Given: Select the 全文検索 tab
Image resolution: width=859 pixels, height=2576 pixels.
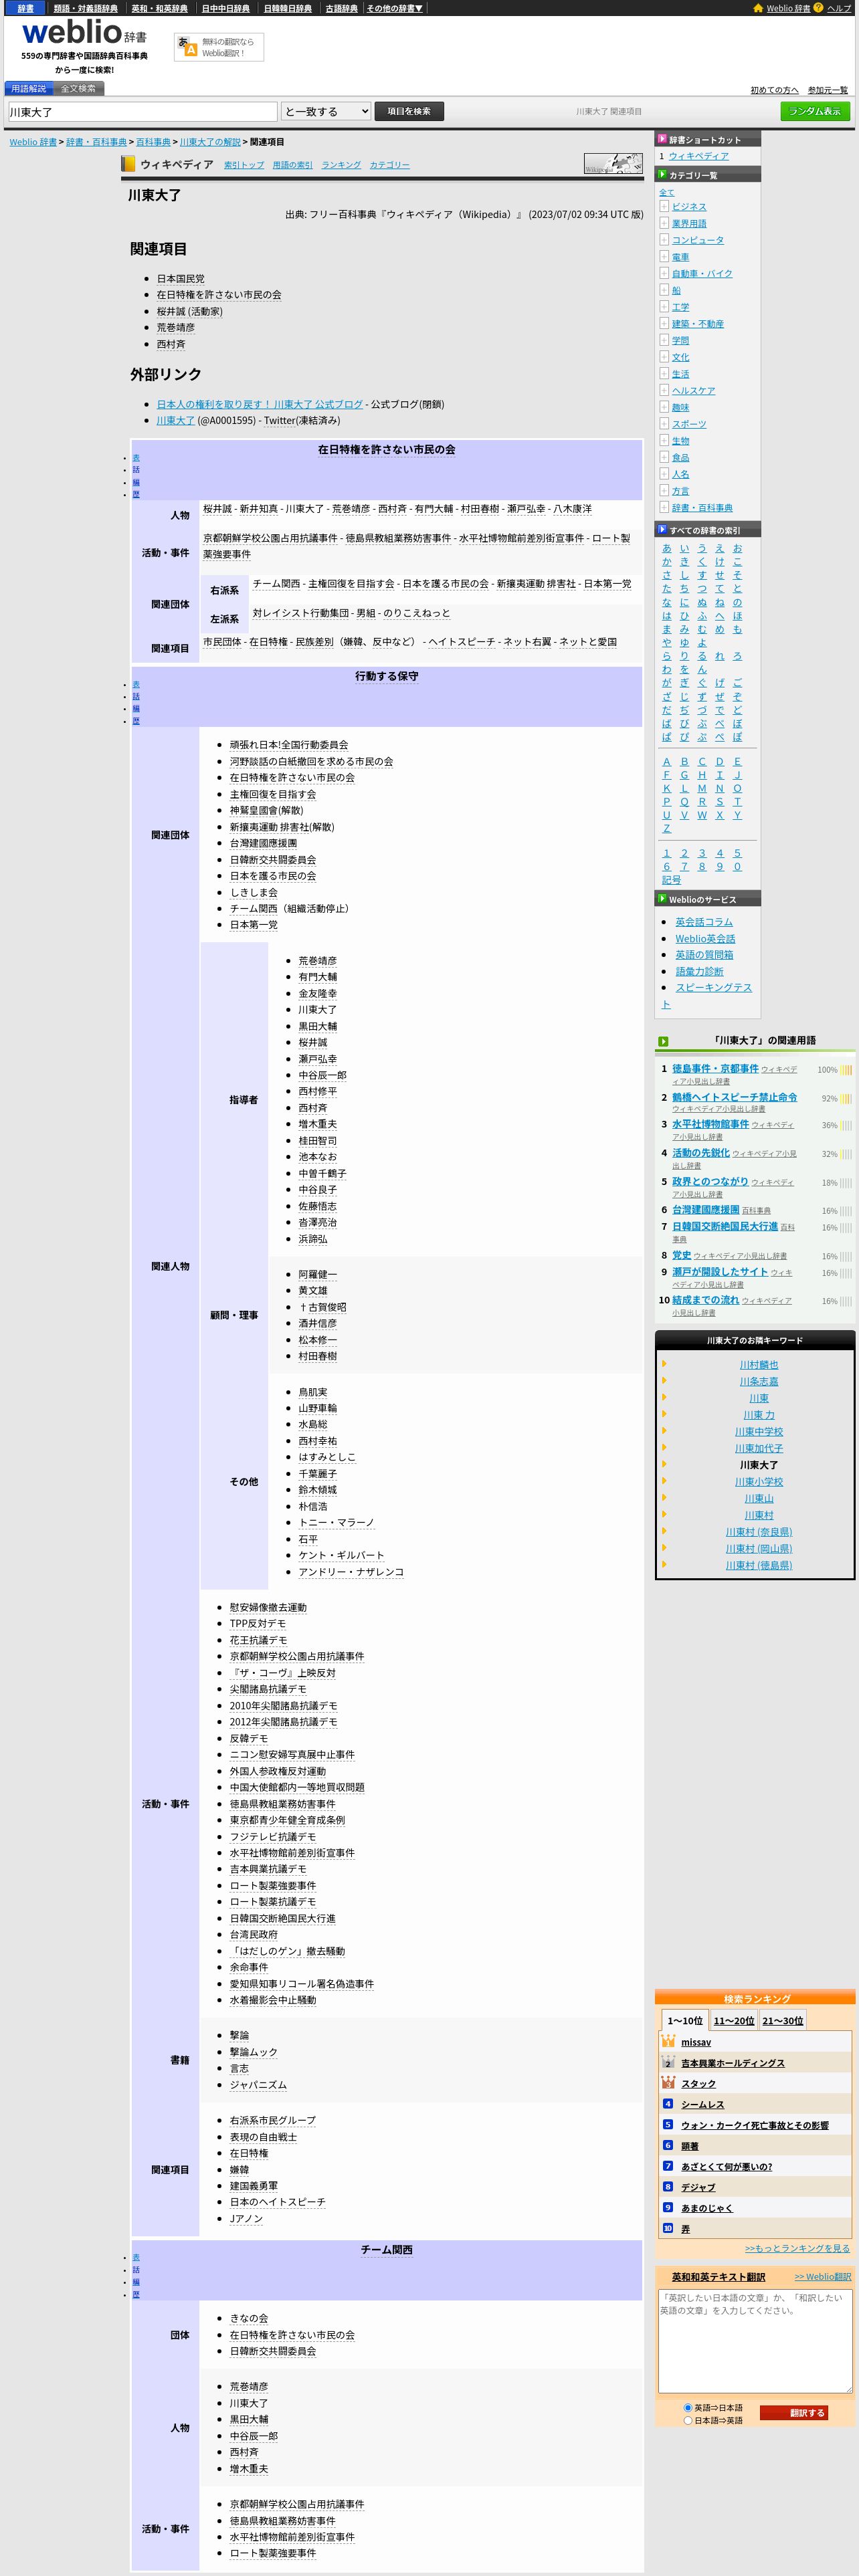Looking at the screenshot, I should [x=78, y=88].
